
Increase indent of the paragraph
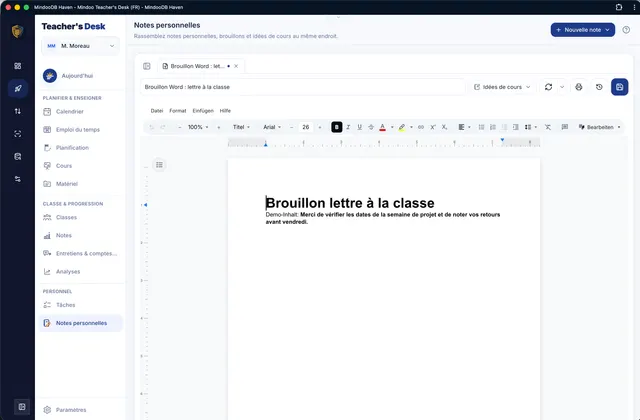coord(516,127)
